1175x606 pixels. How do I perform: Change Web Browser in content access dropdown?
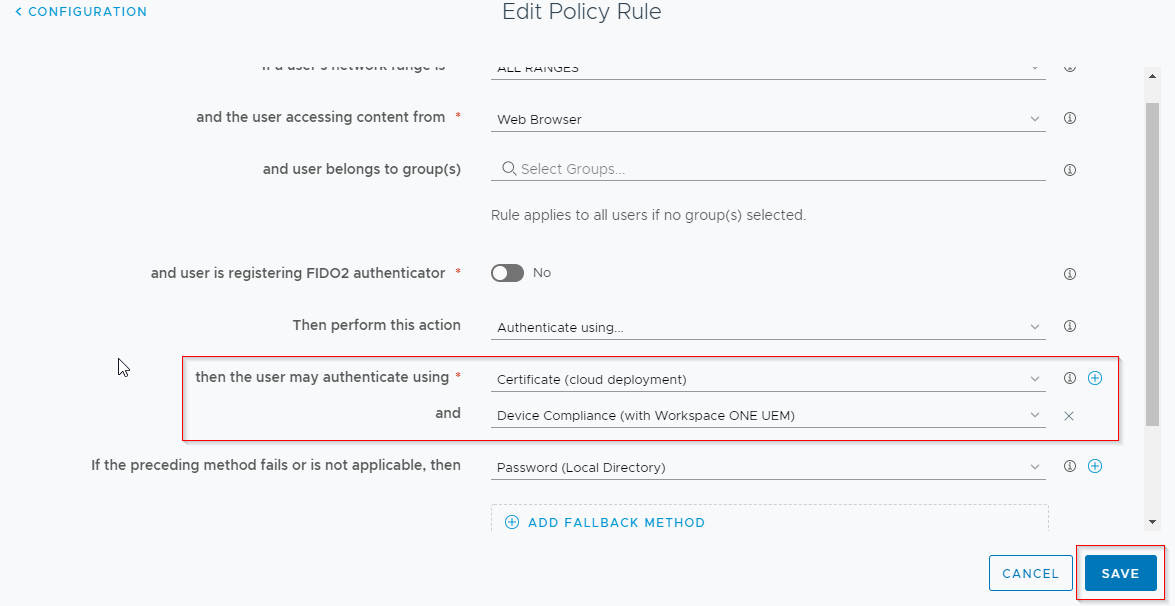coord(766,118)
